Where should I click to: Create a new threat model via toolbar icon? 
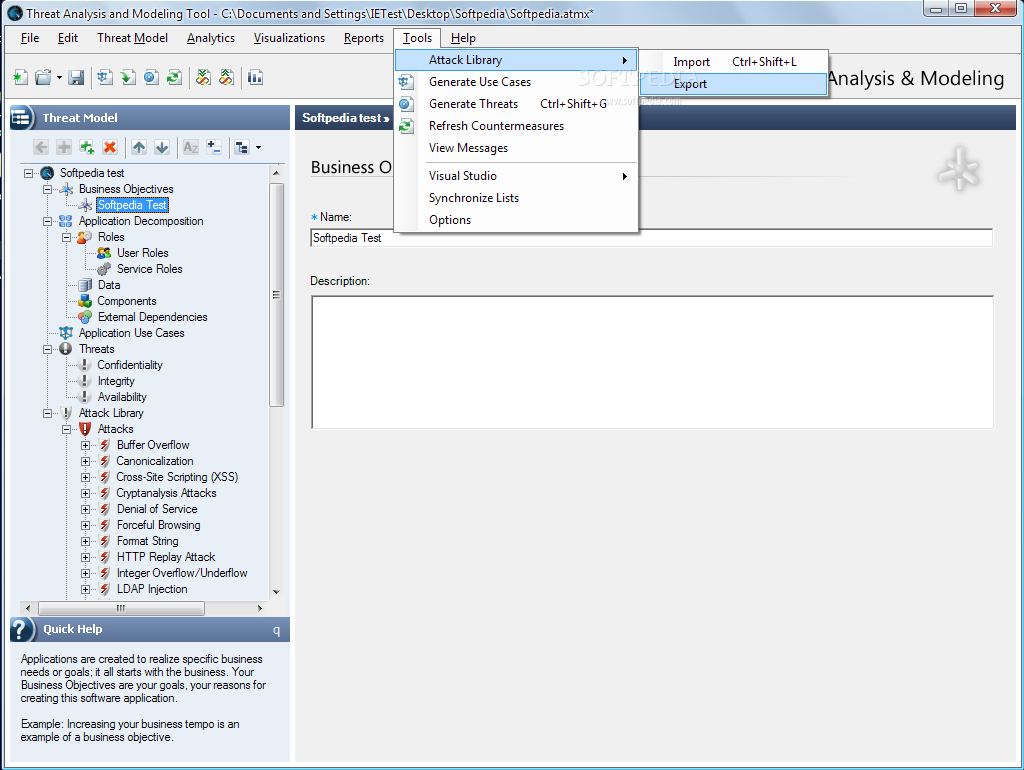click(x=21, y=78)
